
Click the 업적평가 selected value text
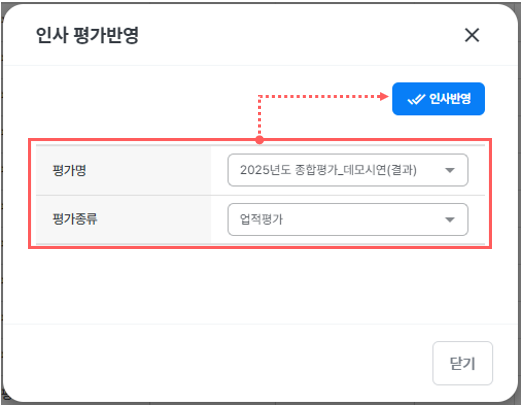(261, 219)
